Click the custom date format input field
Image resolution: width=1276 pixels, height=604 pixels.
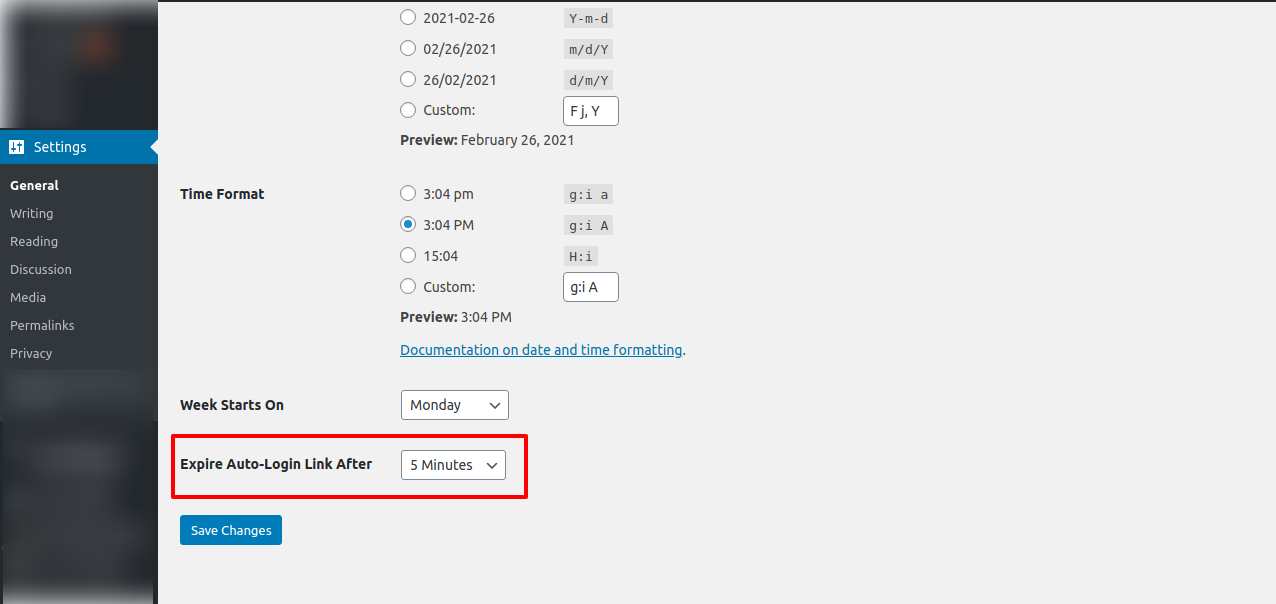(590, 110)
